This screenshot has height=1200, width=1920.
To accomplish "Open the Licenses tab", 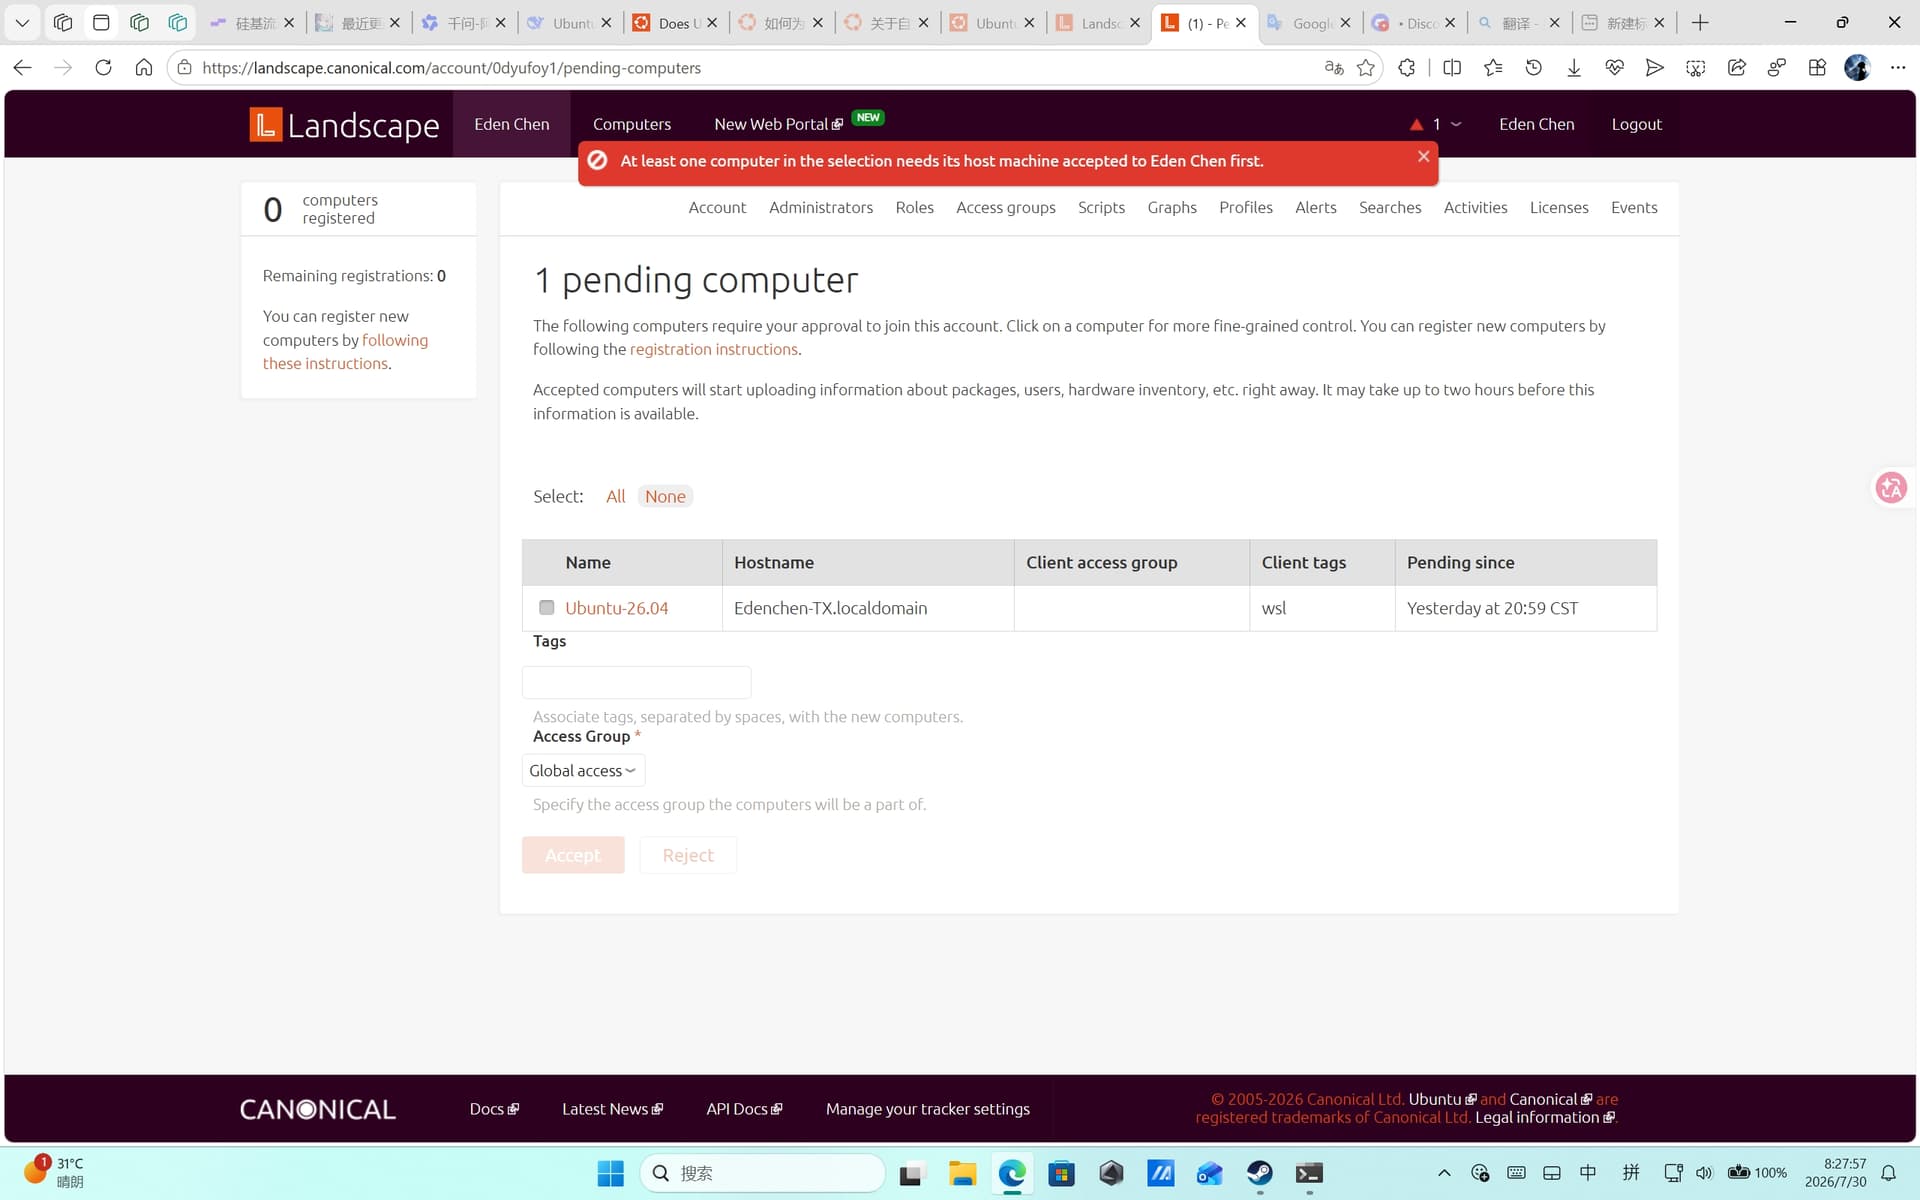I will [1559, 207].
